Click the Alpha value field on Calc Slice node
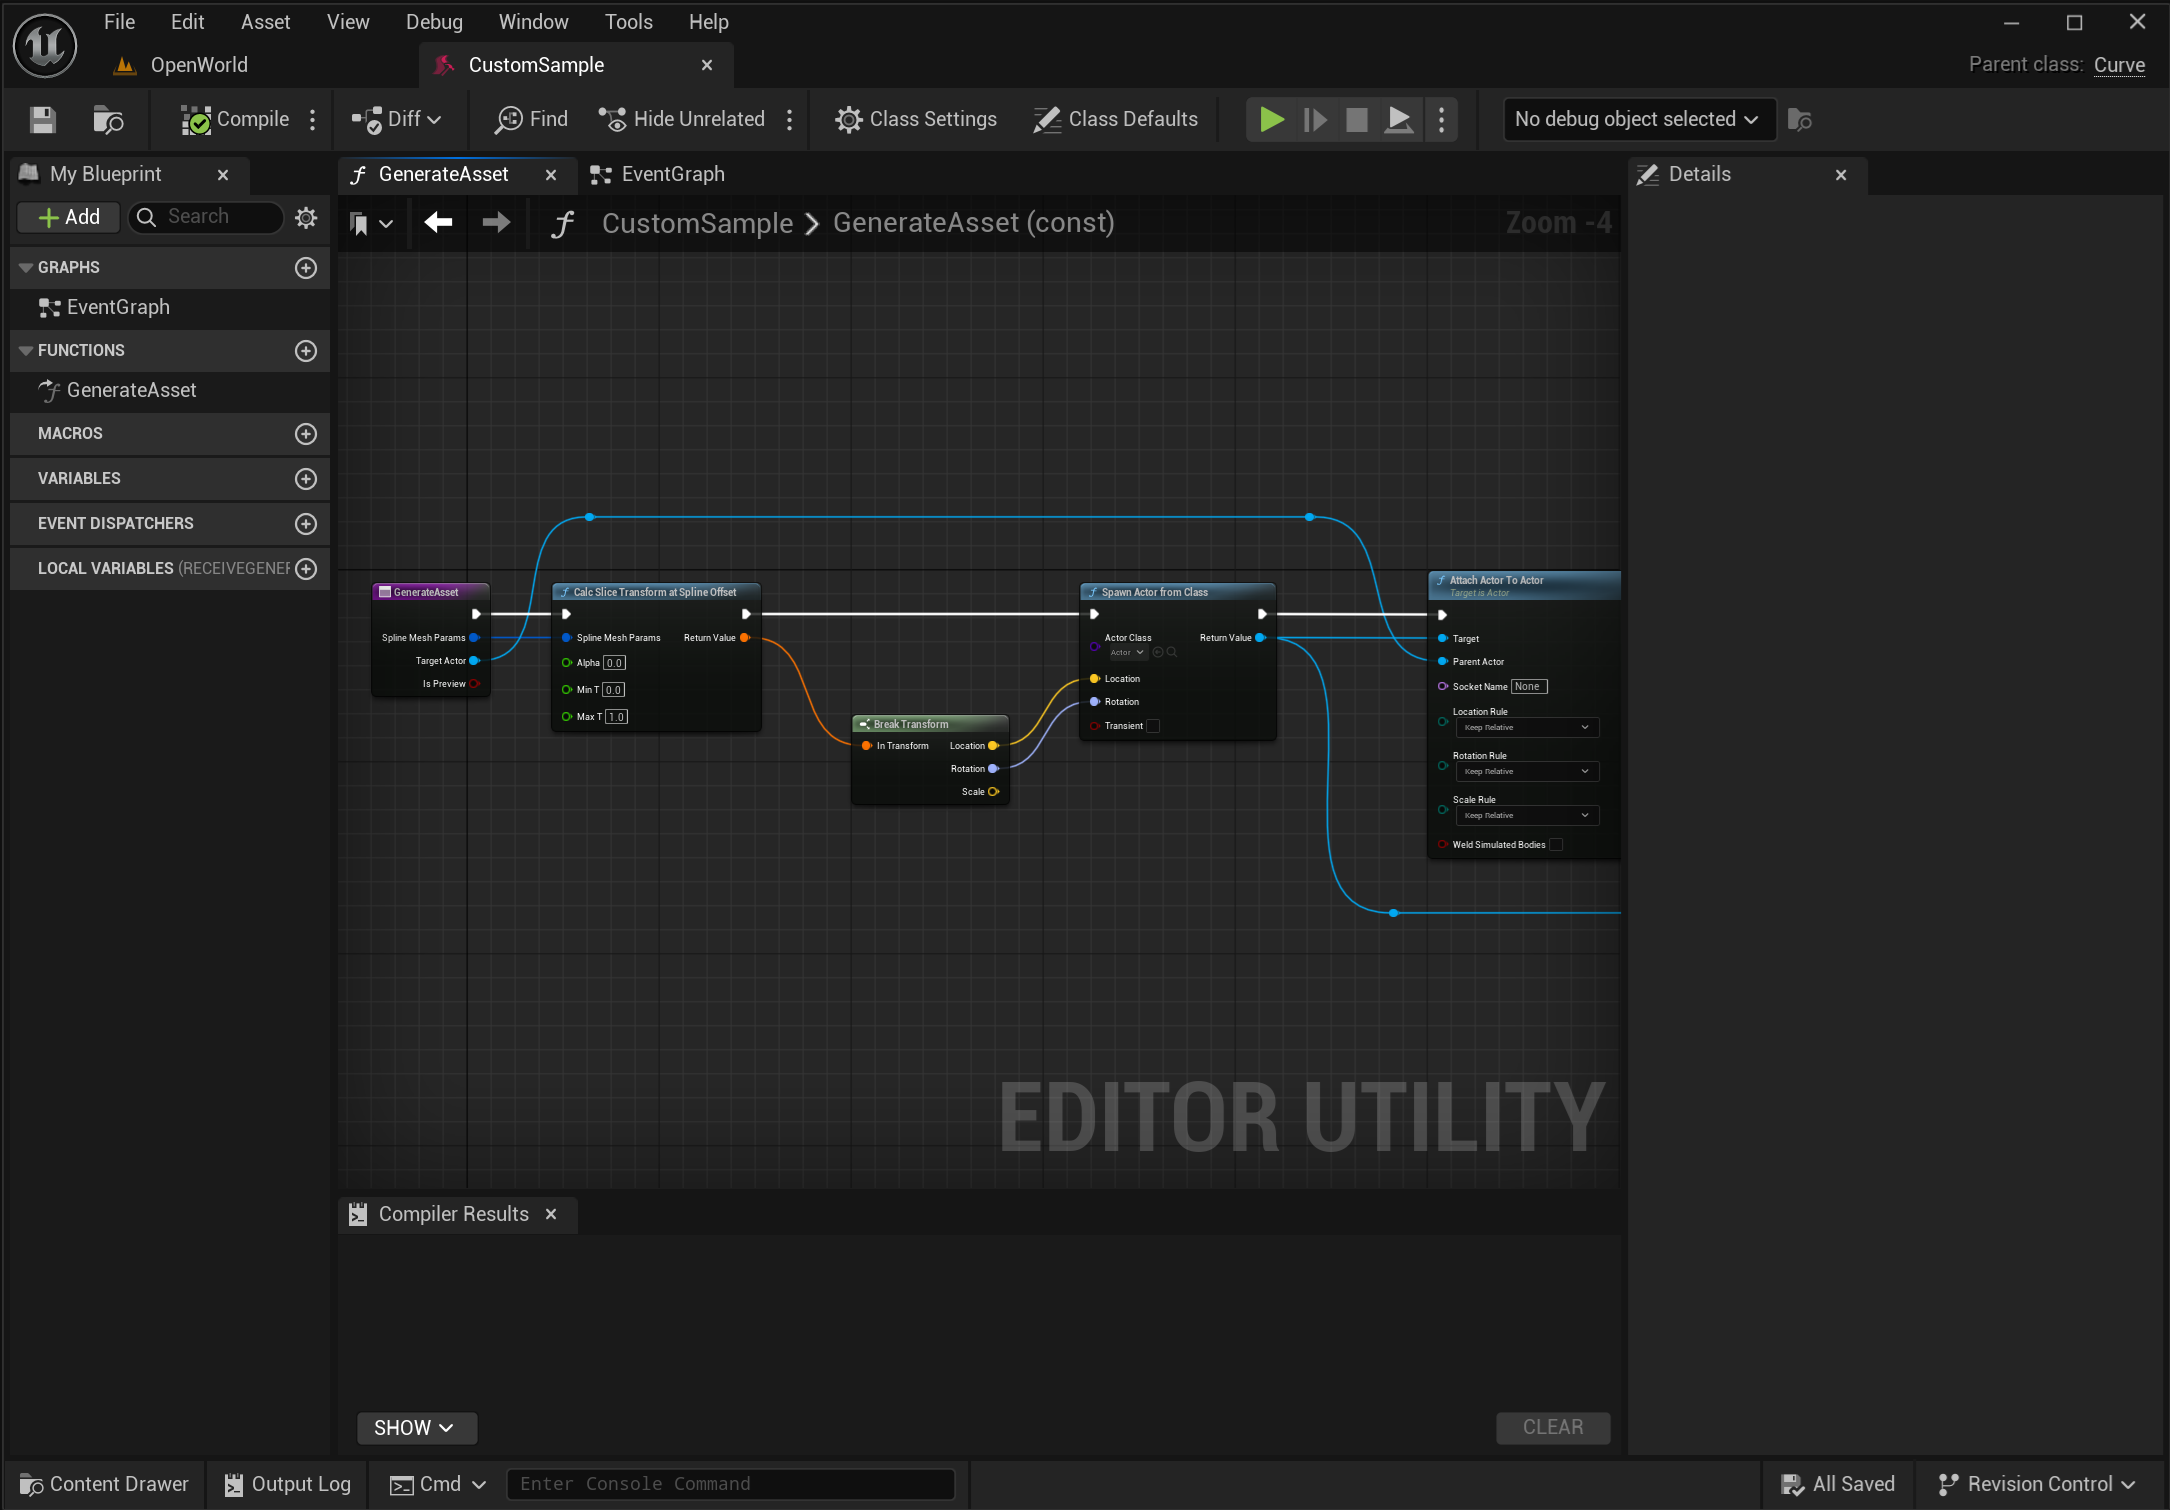This screenshot has height=1510, width=2170. click(615, 663)
